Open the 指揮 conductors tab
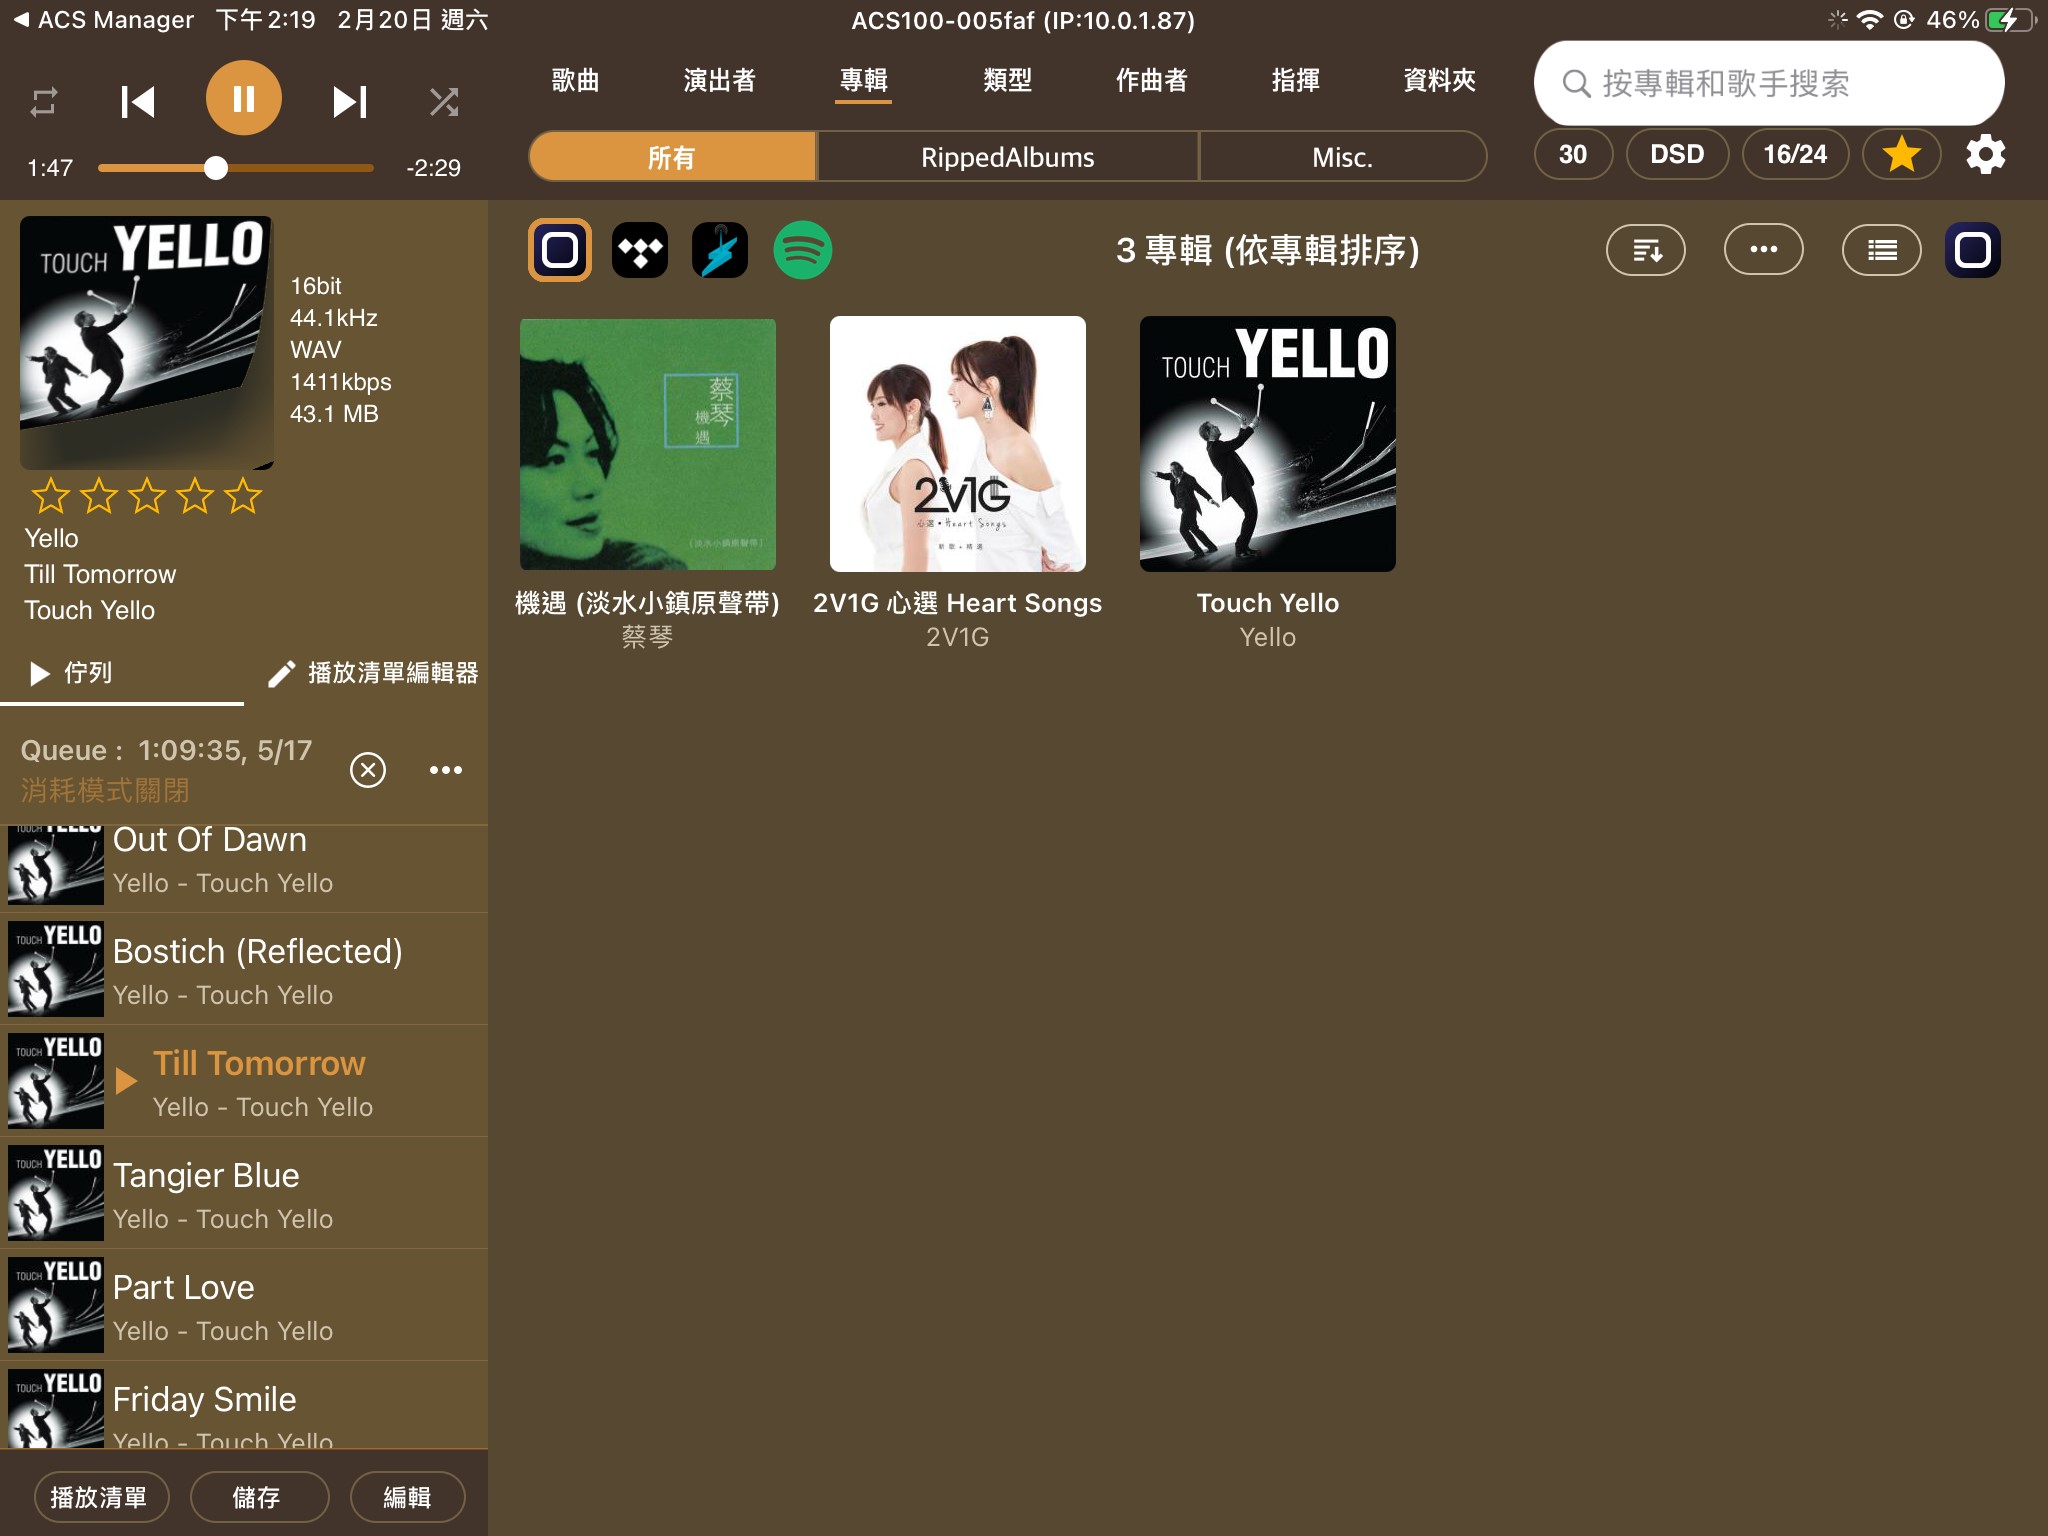This screenshot has width=2048, height=1536. coord(1295,80)
